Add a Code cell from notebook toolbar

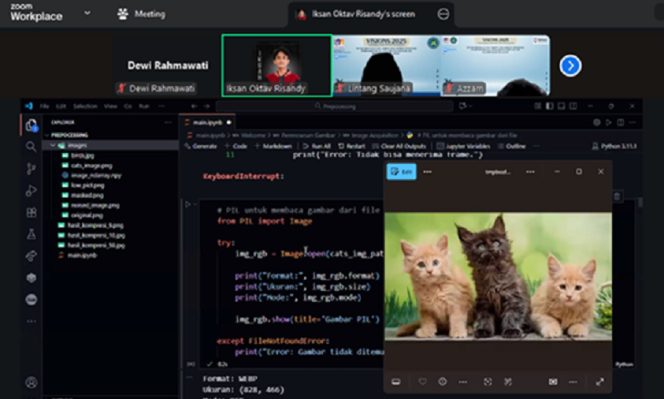[x=236, y=146]
